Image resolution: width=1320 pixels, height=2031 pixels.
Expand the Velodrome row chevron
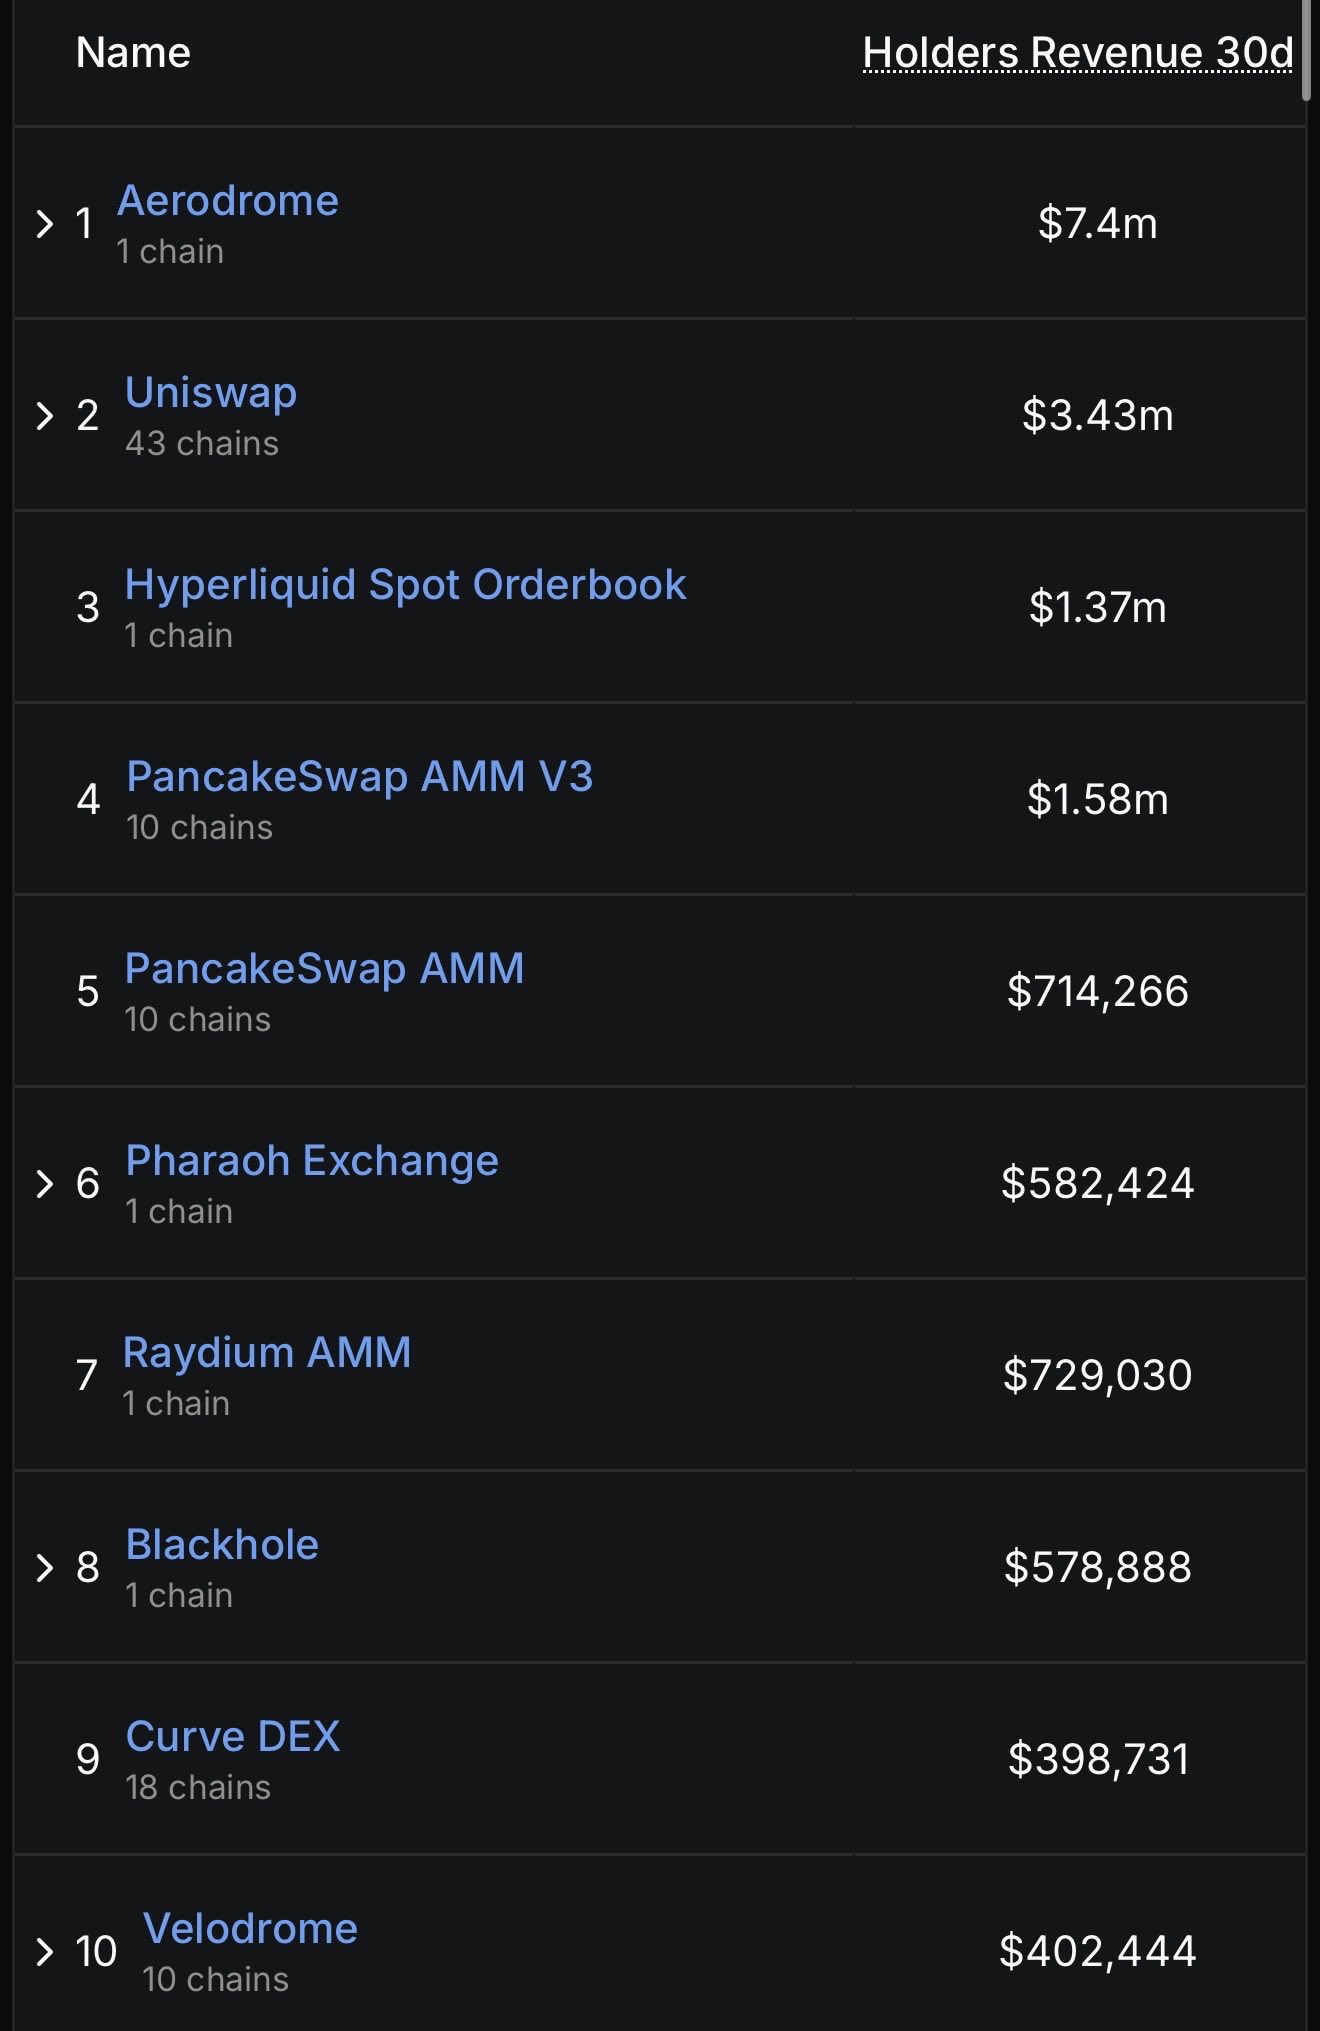click(44, 1951)
